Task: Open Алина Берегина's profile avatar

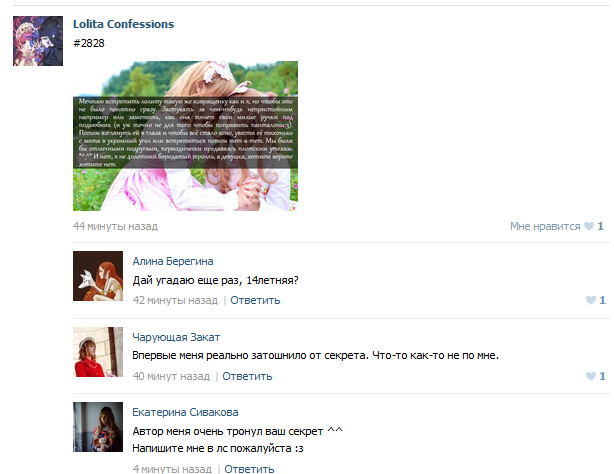Action: click(x=98, y=276)
